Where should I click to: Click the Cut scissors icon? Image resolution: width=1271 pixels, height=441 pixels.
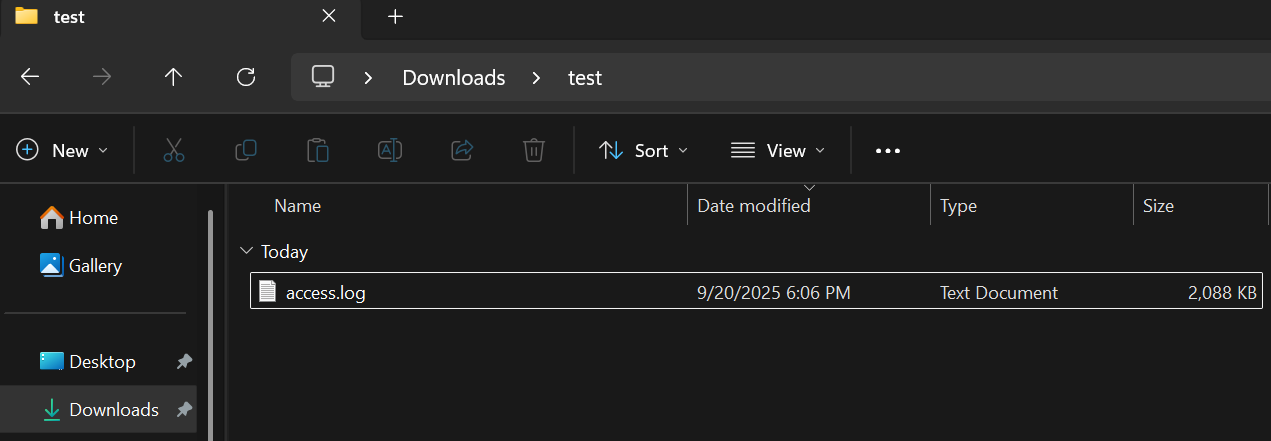174,150
